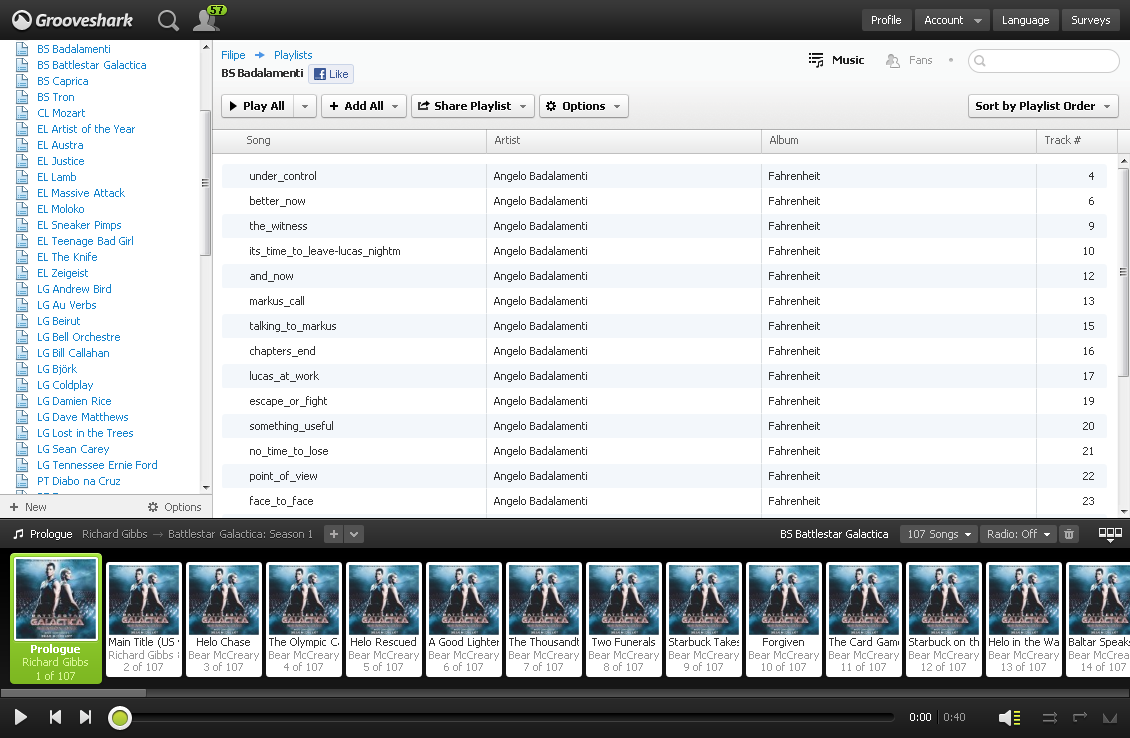Click the seek slider handle
The height and width of the screenshot is (738, 1130).
tap(120, 718)
